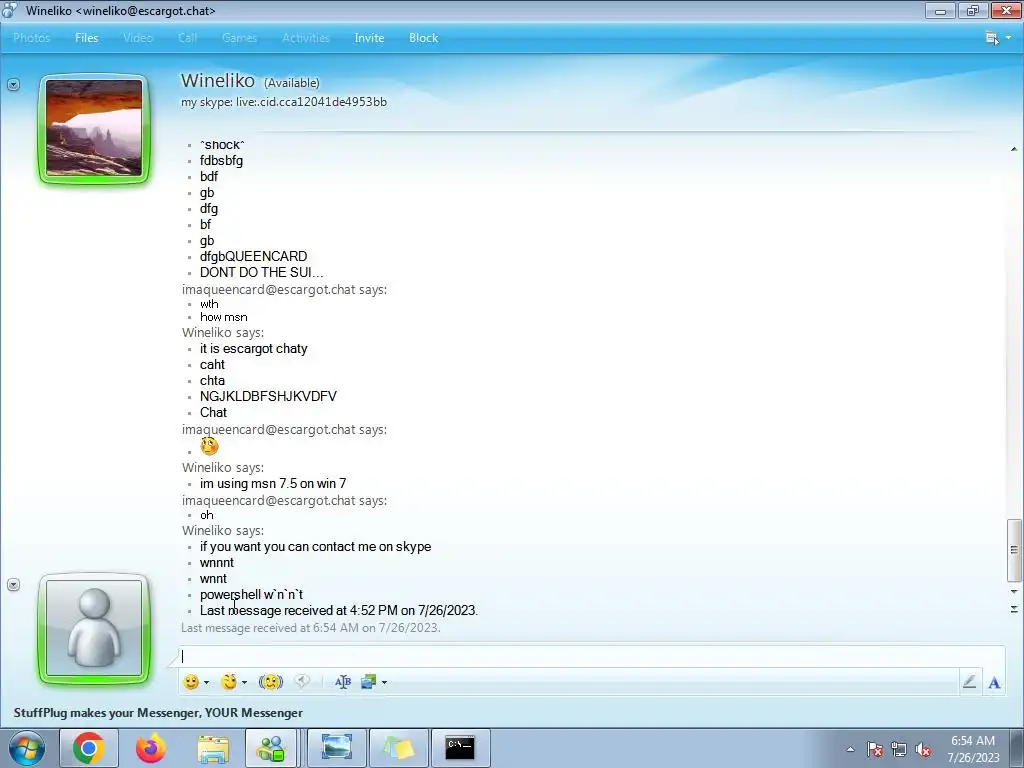Viewport: 1024px width, 768px height.
Task: Click your own gray avatar picture
Action: [x=94, y=628]
